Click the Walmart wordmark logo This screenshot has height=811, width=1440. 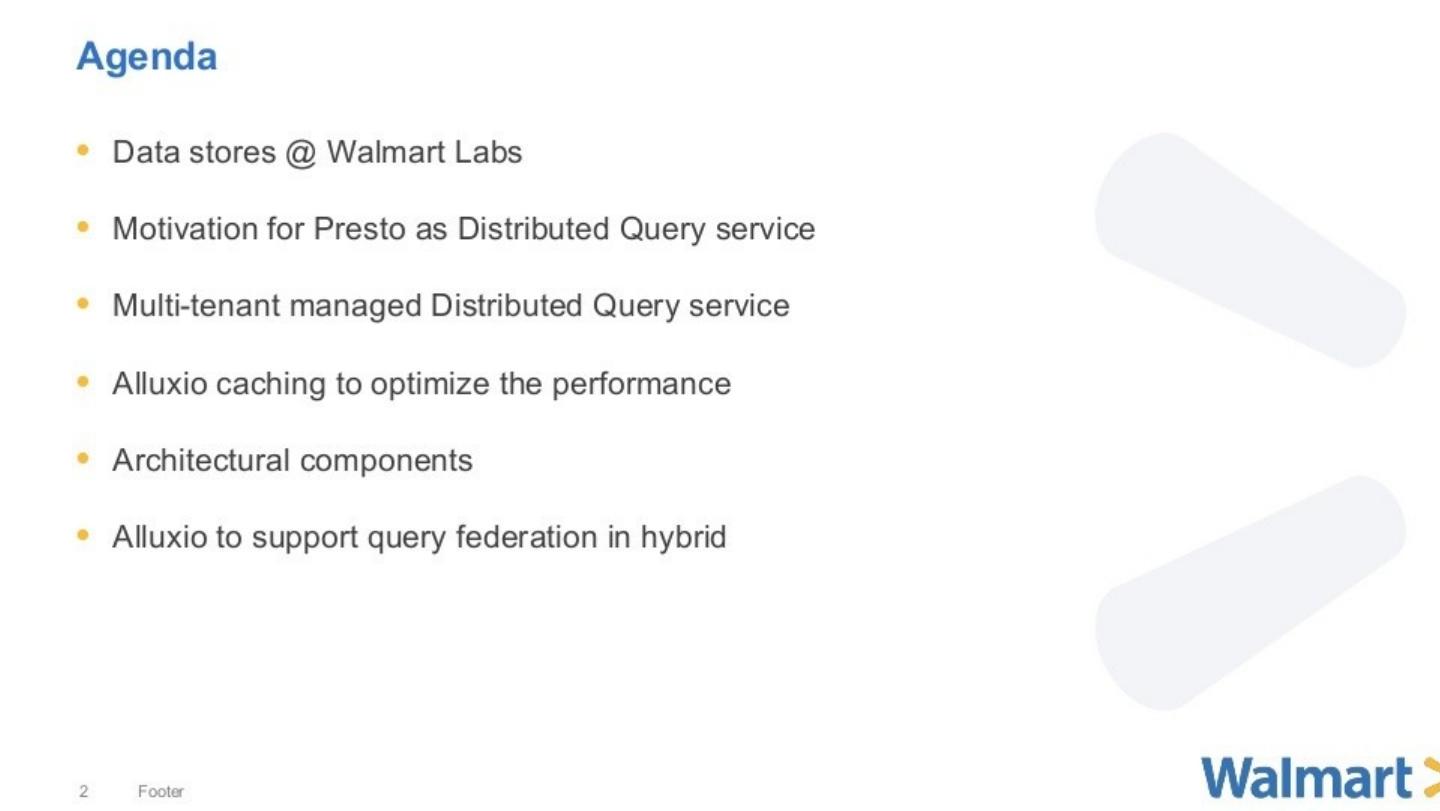pos(1306,779)
